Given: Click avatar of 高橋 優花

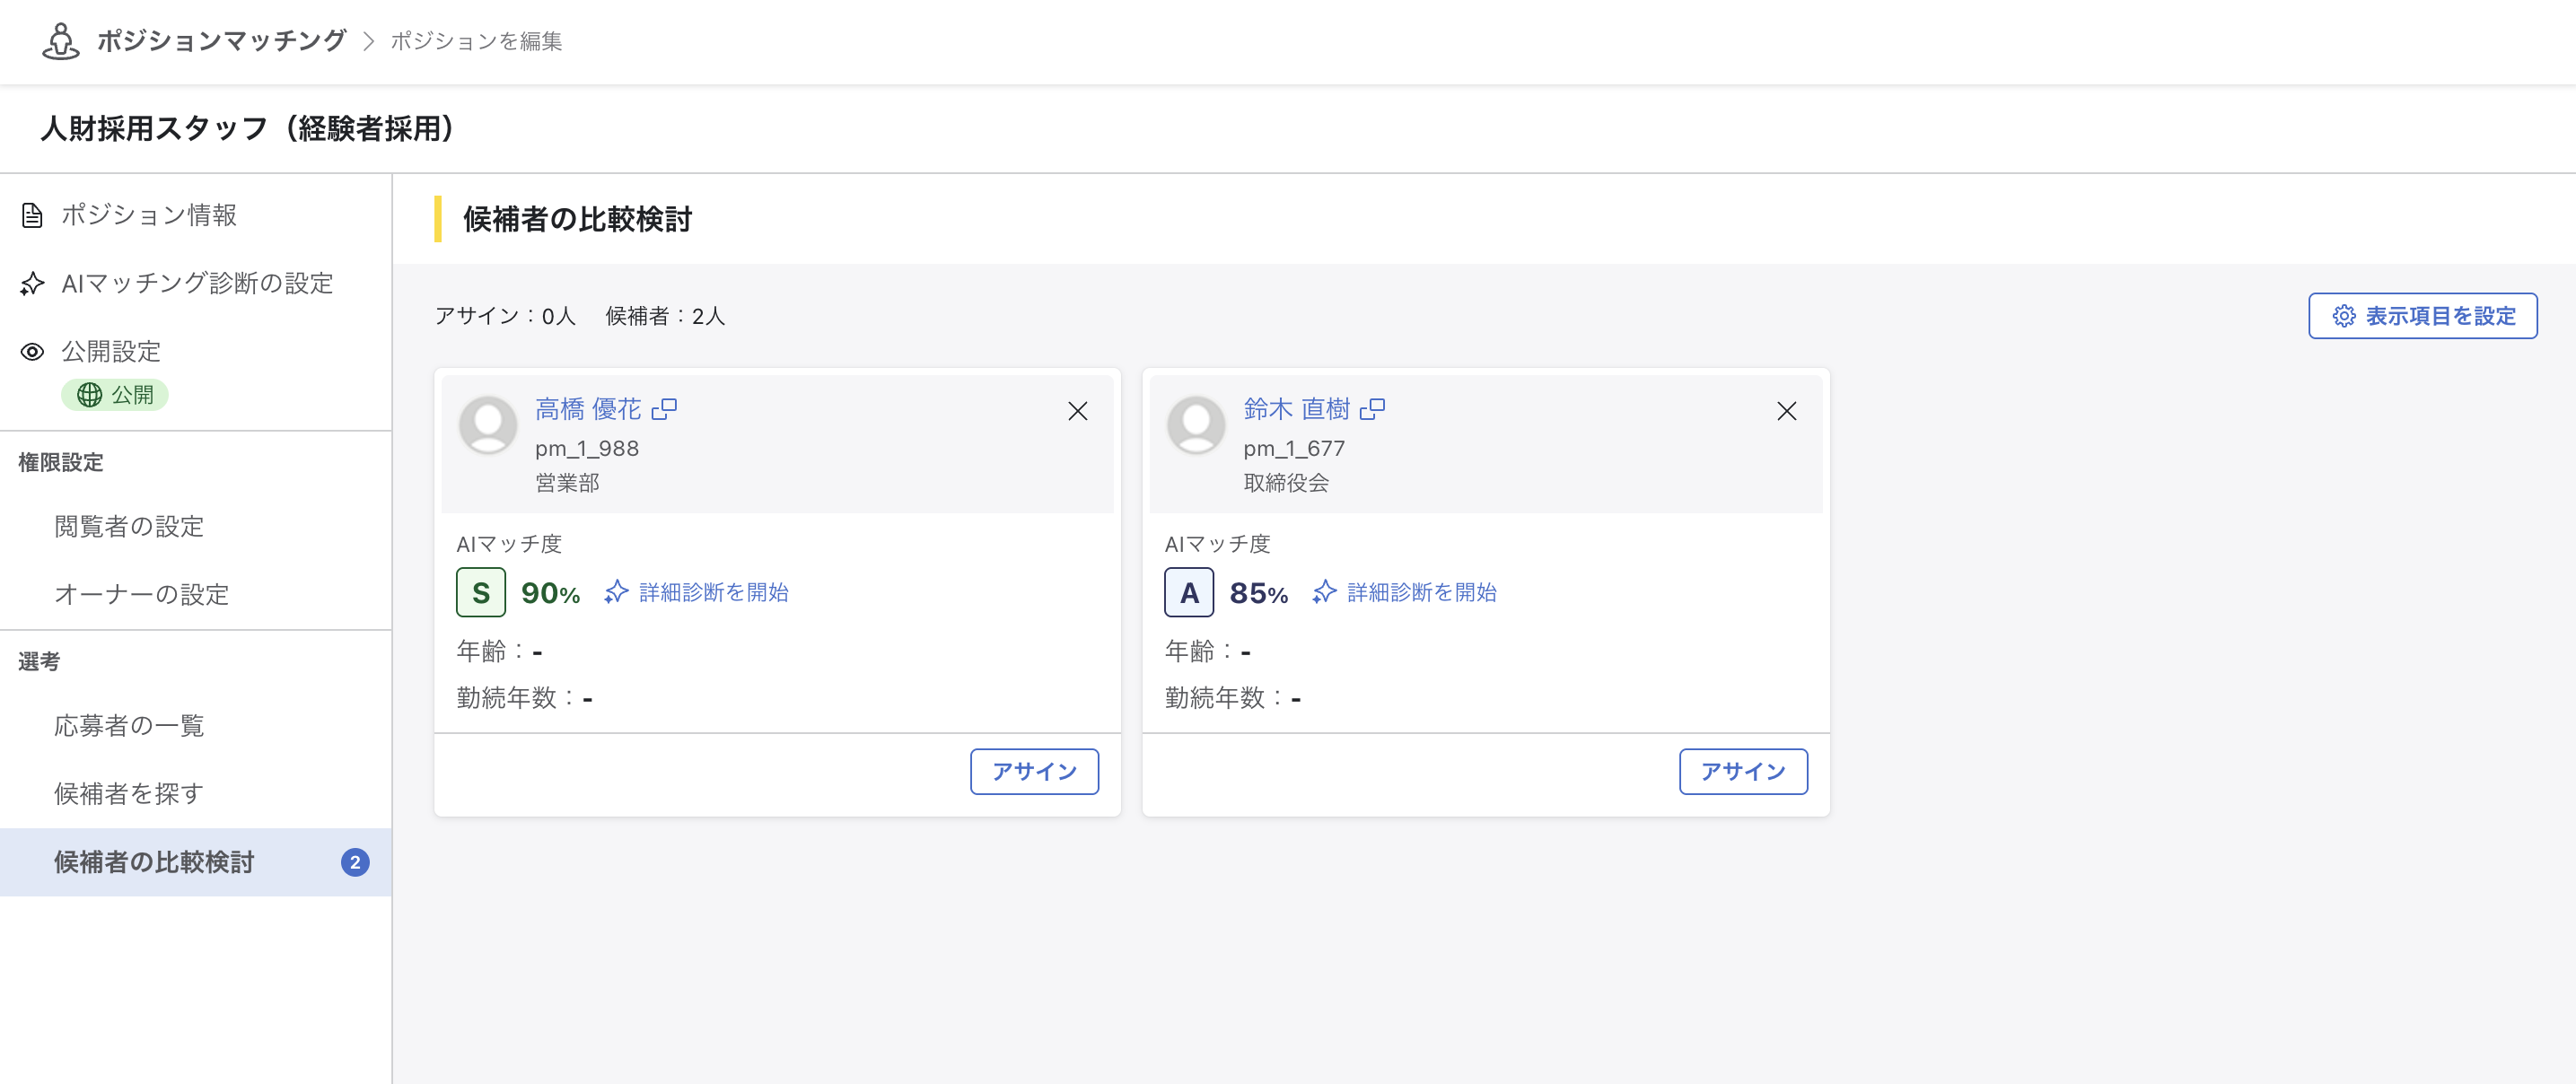Looking at the screenshot, I should [x=488, y=425].
